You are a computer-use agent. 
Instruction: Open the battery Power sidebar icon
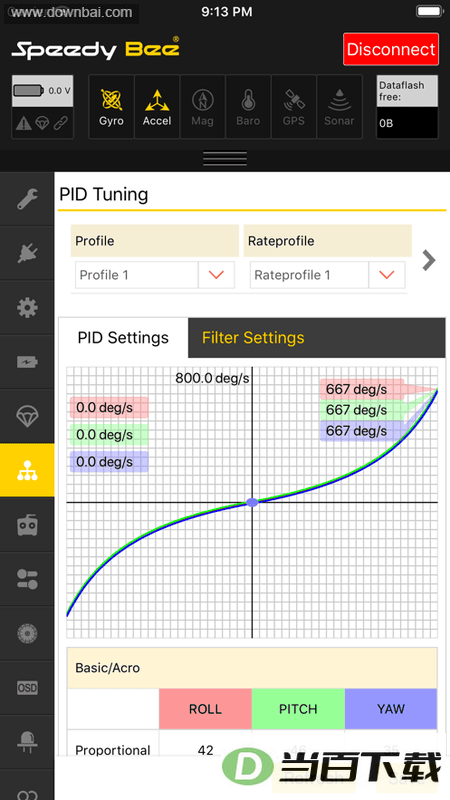[27, 362]
